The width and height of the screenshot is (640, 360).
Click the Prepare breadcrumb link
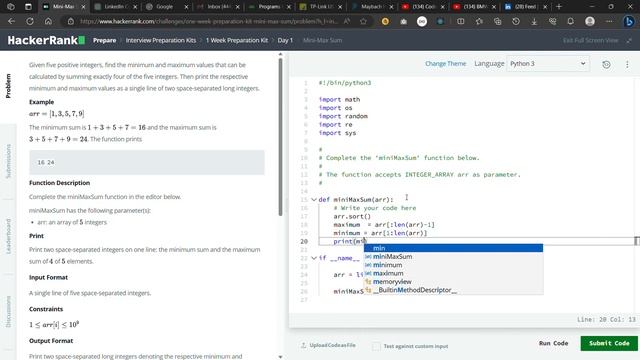(104, 40)
